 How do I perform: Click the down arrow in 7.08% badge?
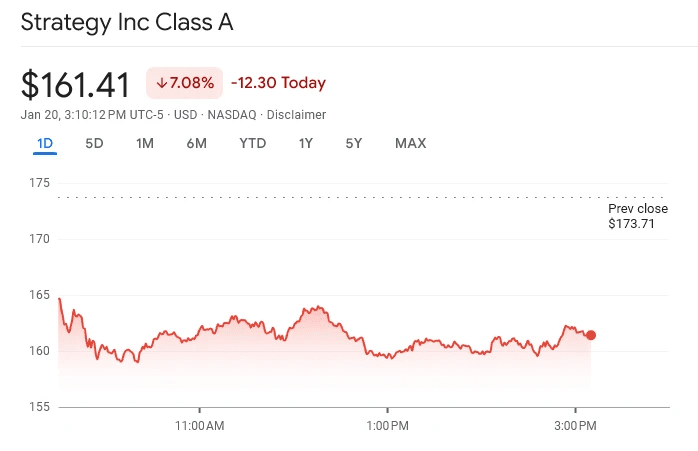(162, 83)
